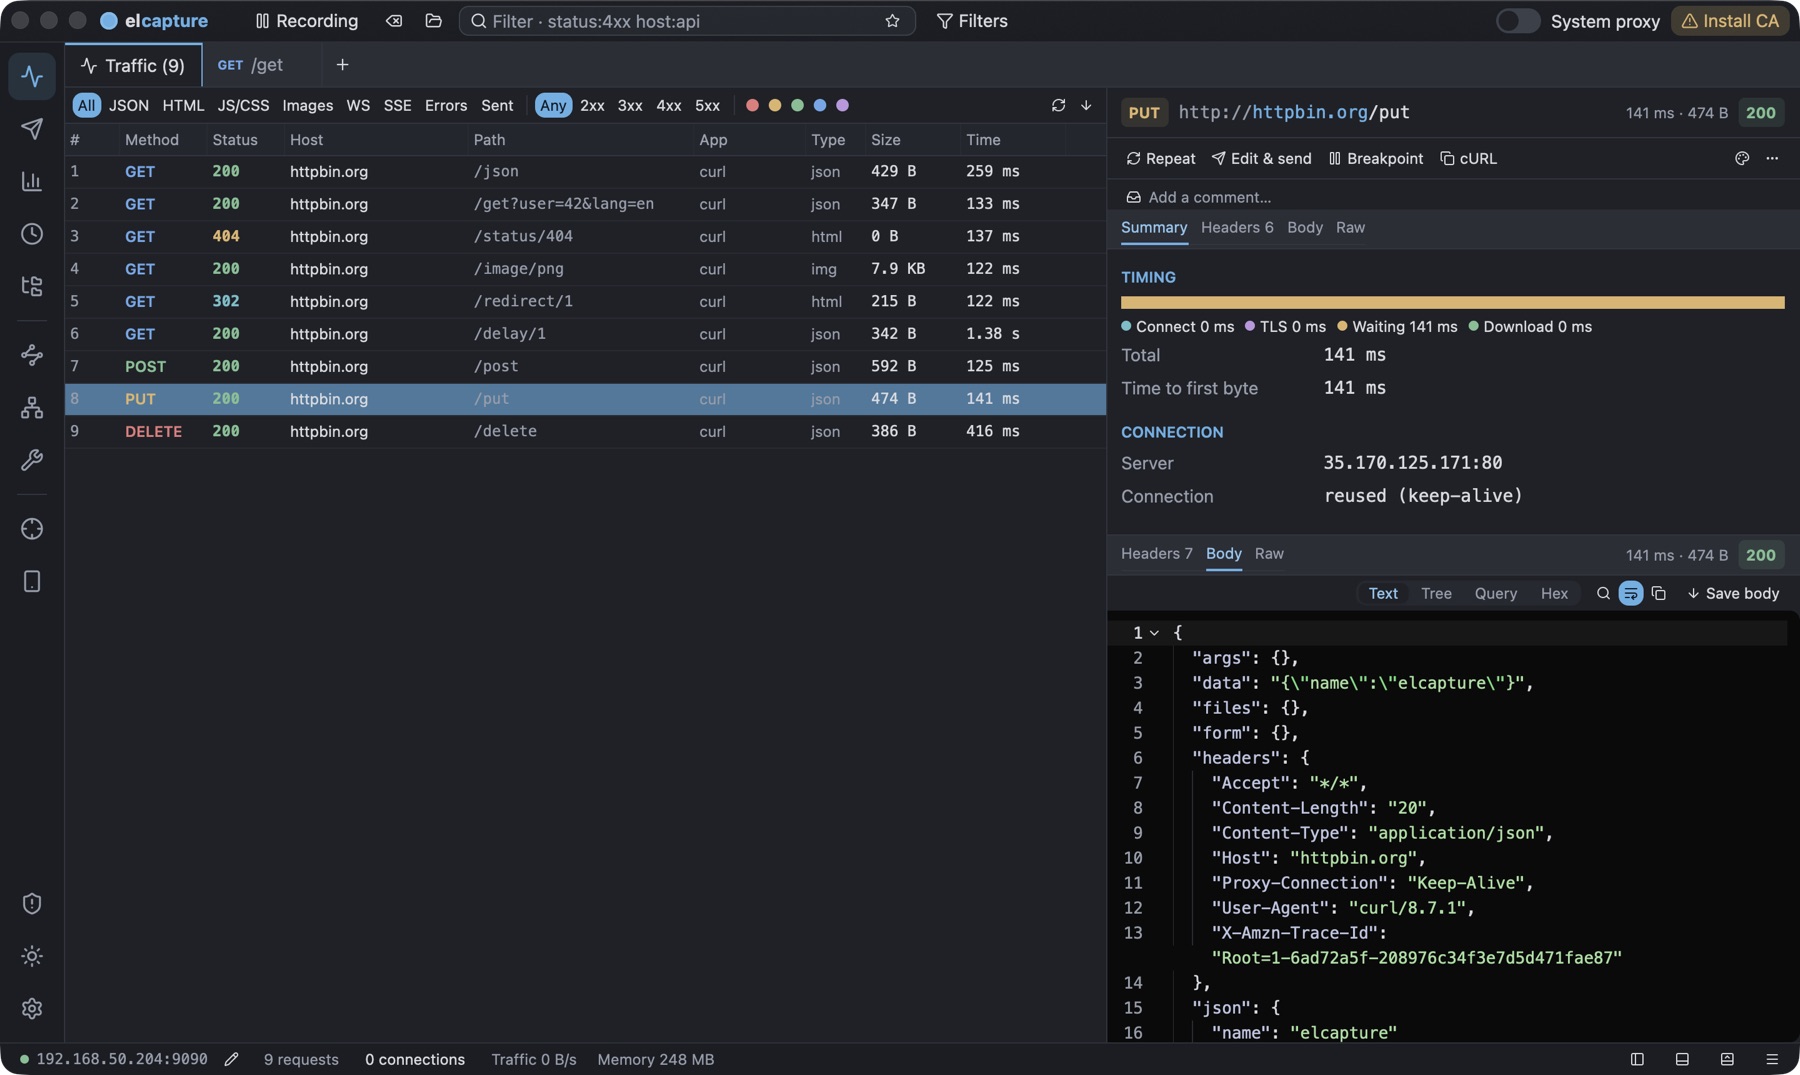Select the 4xx status filter chip
1800x1075 pixels.
[668, 105]
